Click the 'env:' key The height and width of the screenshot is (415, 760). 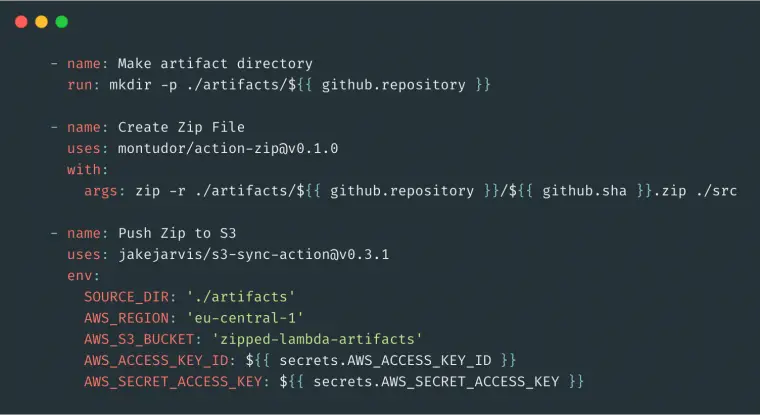[83, 276]
